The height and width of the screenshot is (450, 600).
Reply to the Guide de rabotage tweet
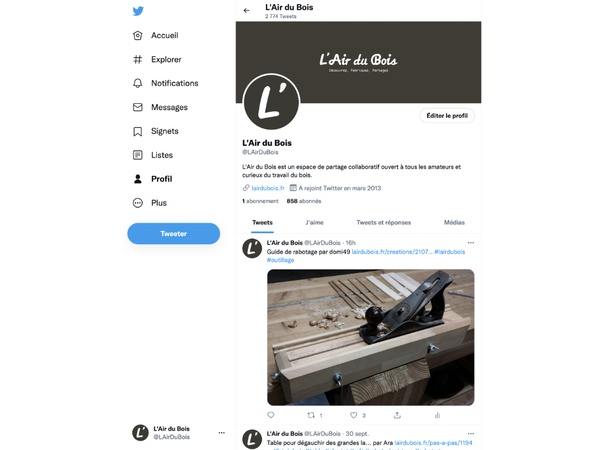click(x=271, y=415)
